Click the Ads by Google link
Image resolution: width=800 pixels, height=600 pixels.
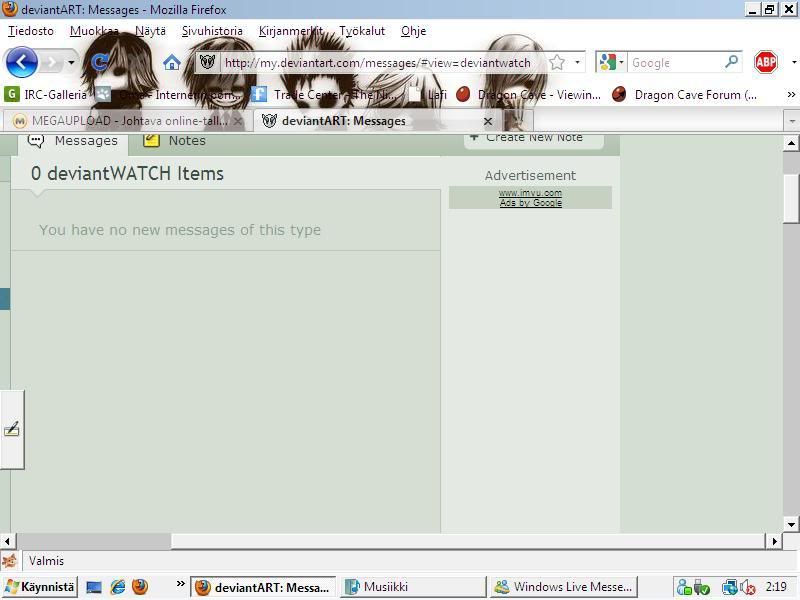coord(531,203)
